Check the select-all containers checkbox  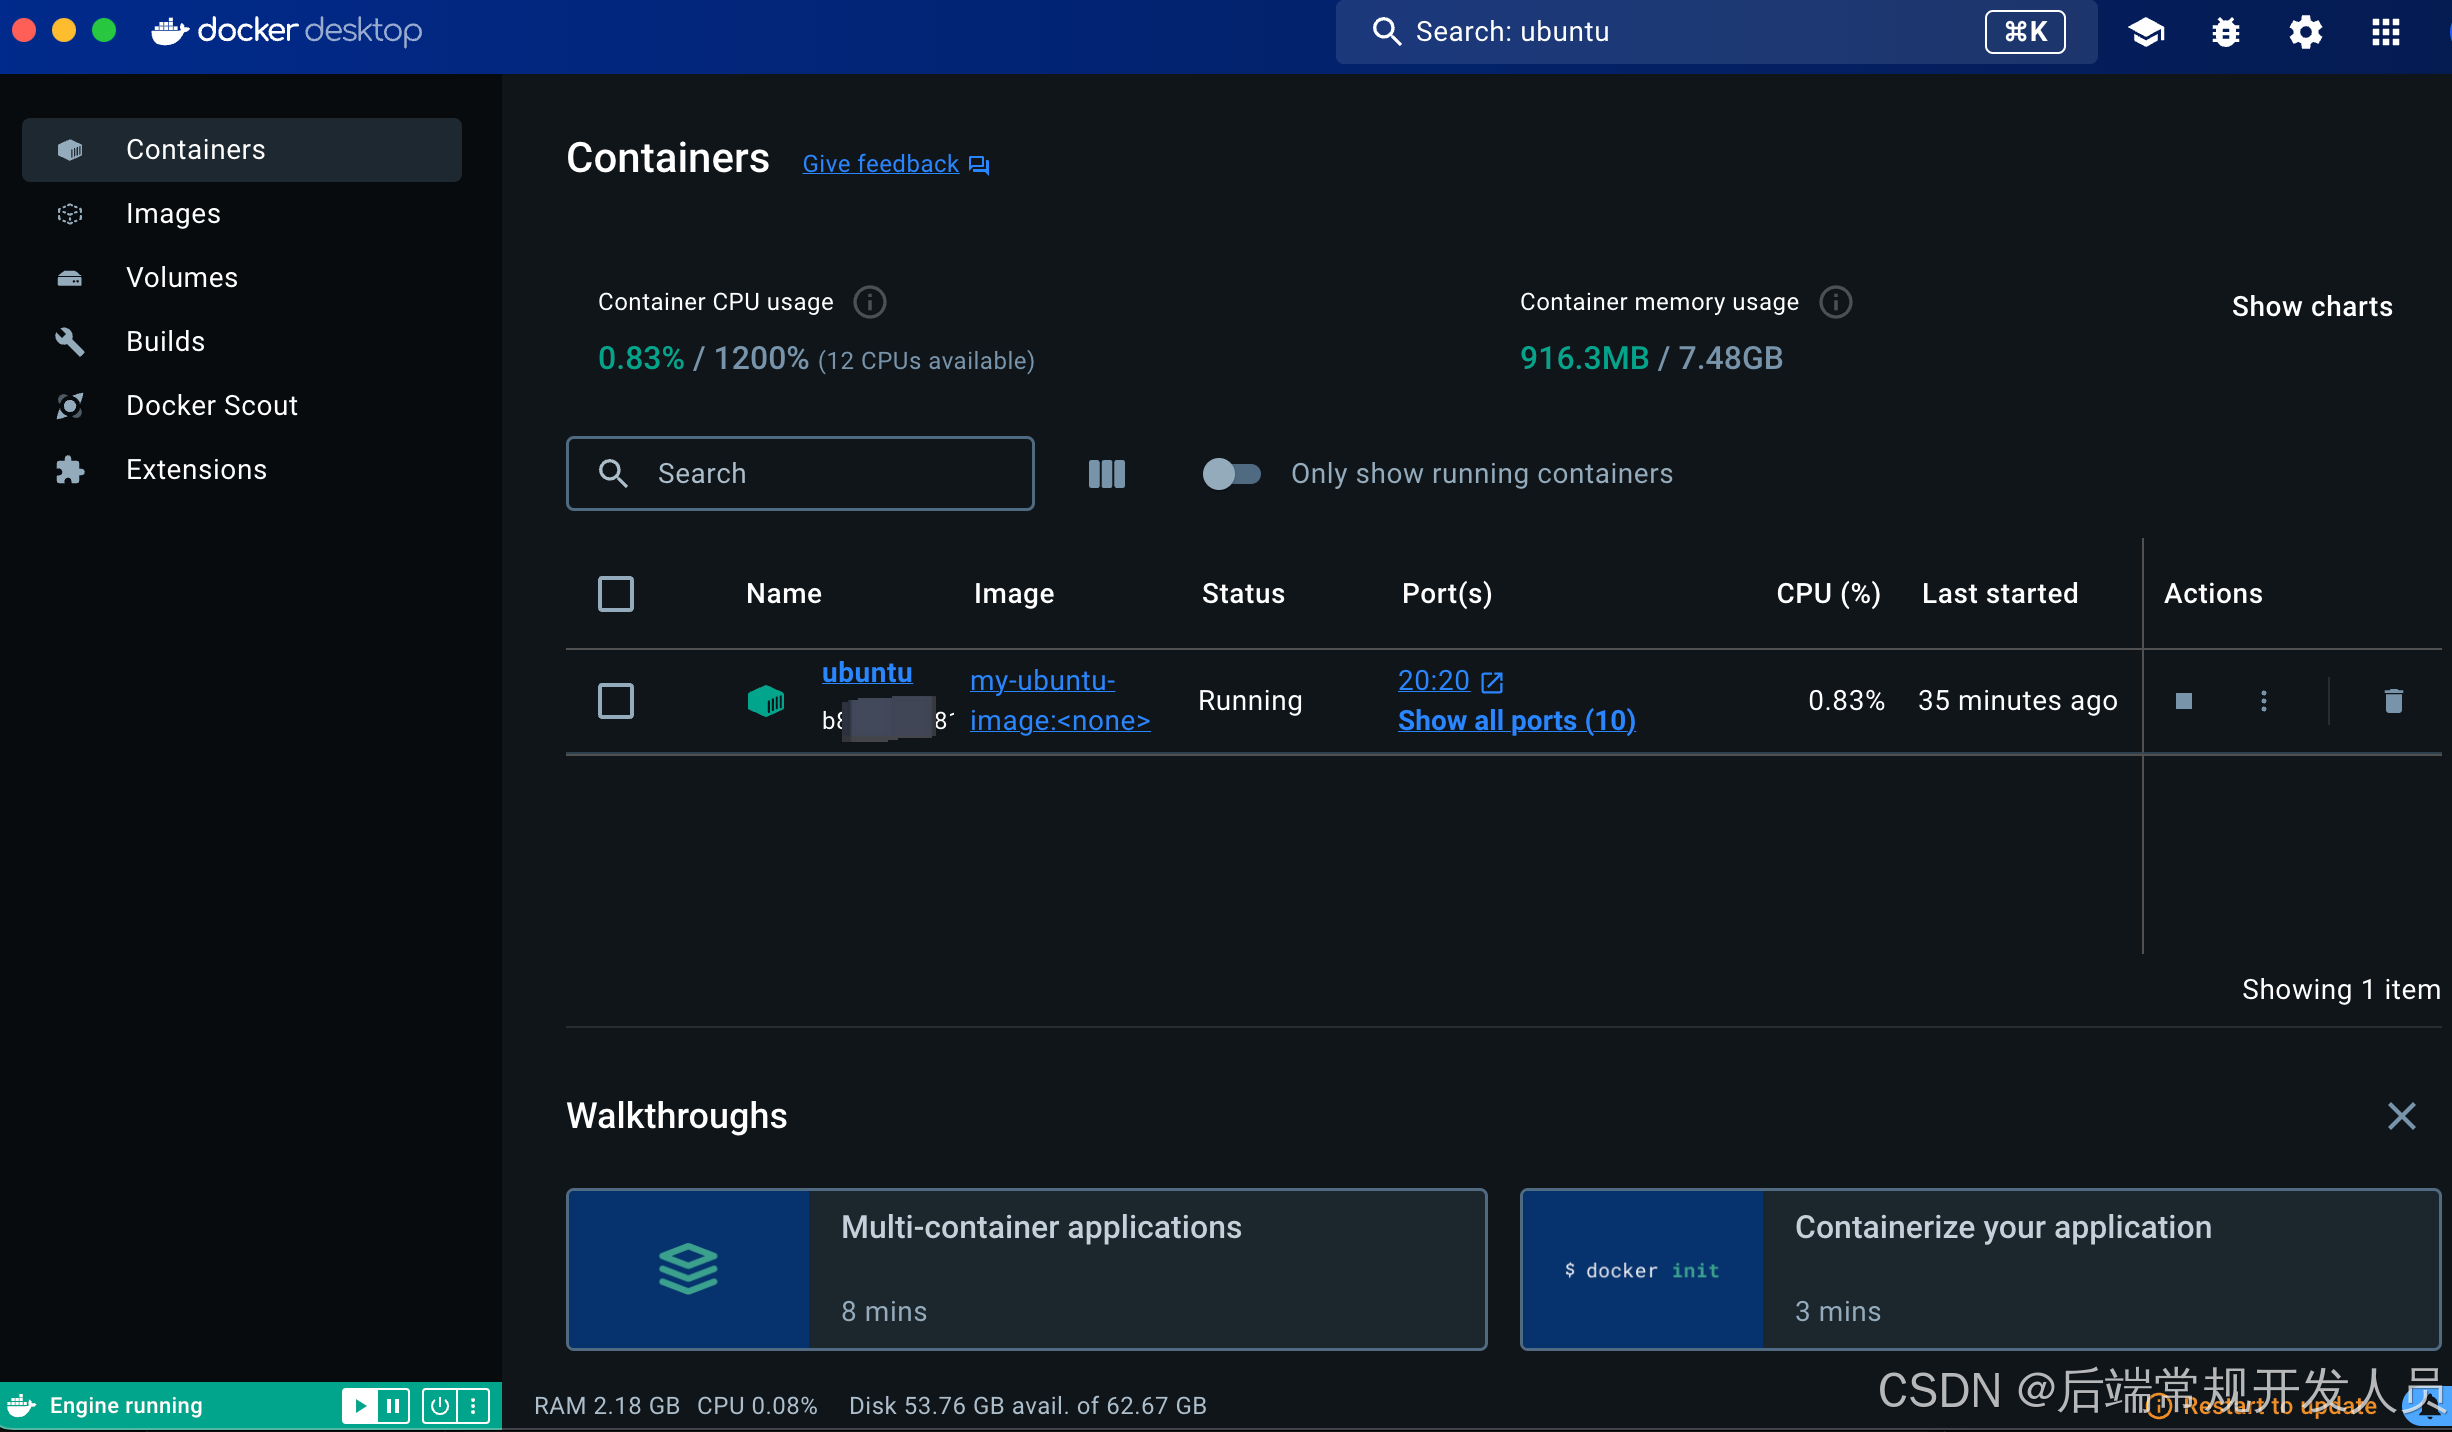616,594
